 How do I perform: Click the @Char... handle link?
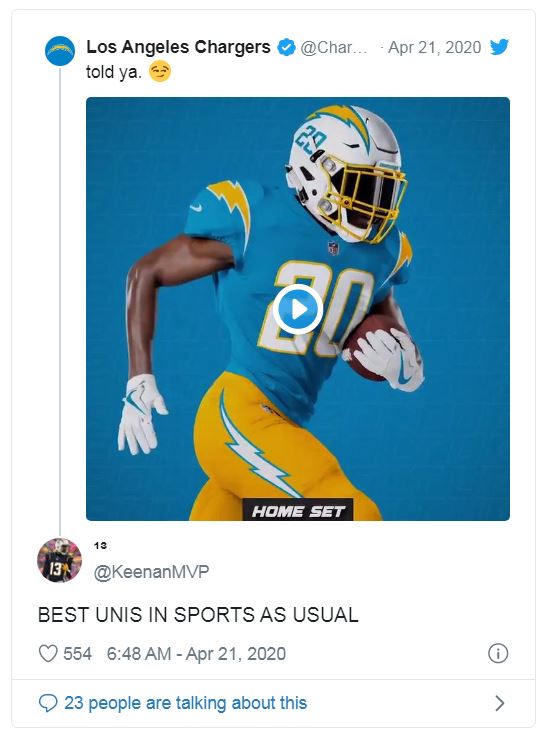334,47
